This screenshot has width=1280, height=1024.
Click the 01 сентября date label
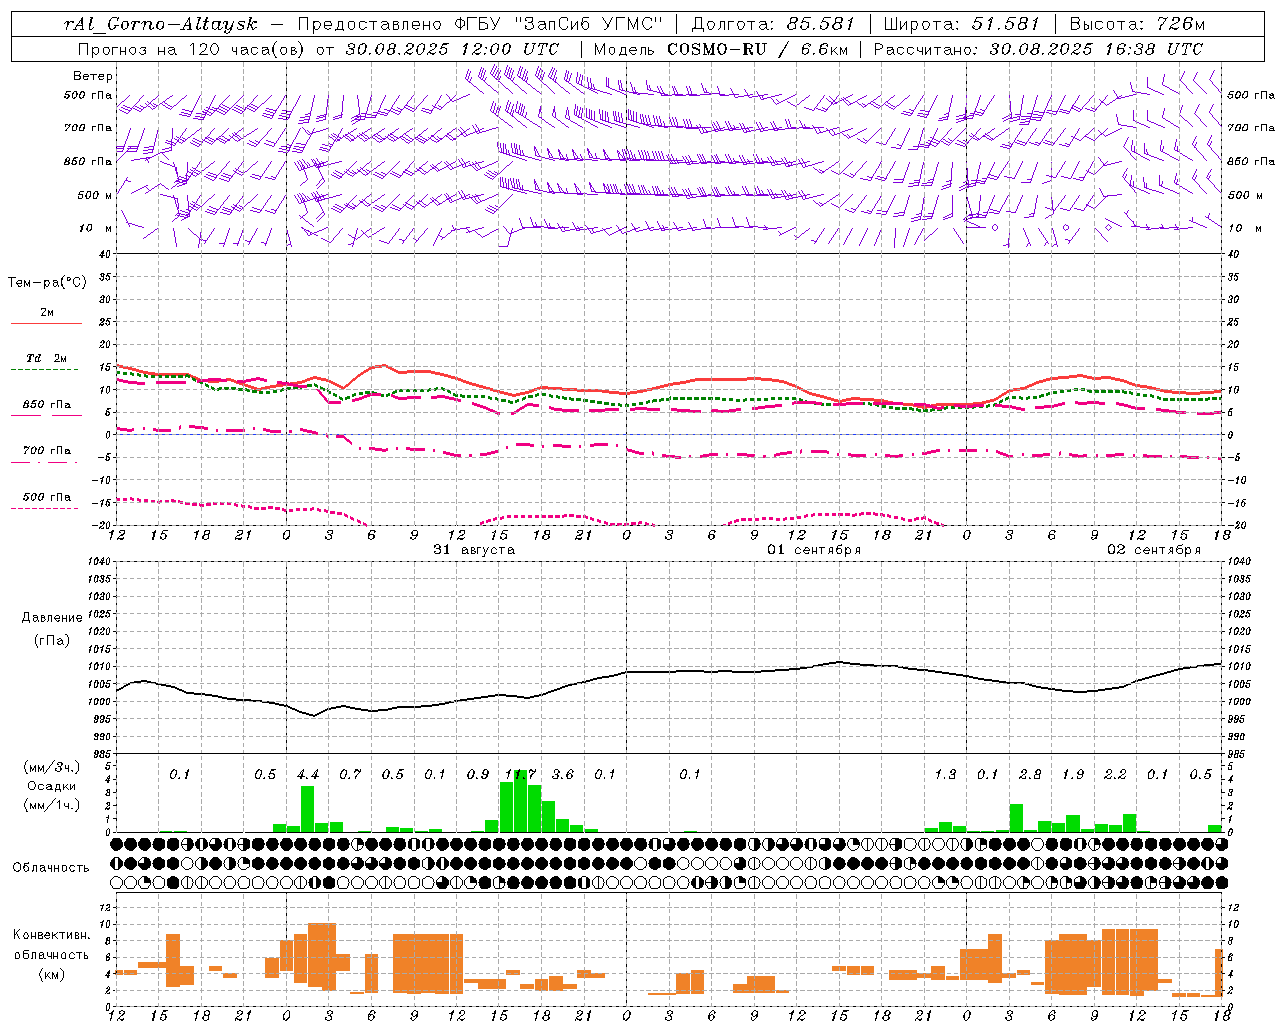coord(814,550)
